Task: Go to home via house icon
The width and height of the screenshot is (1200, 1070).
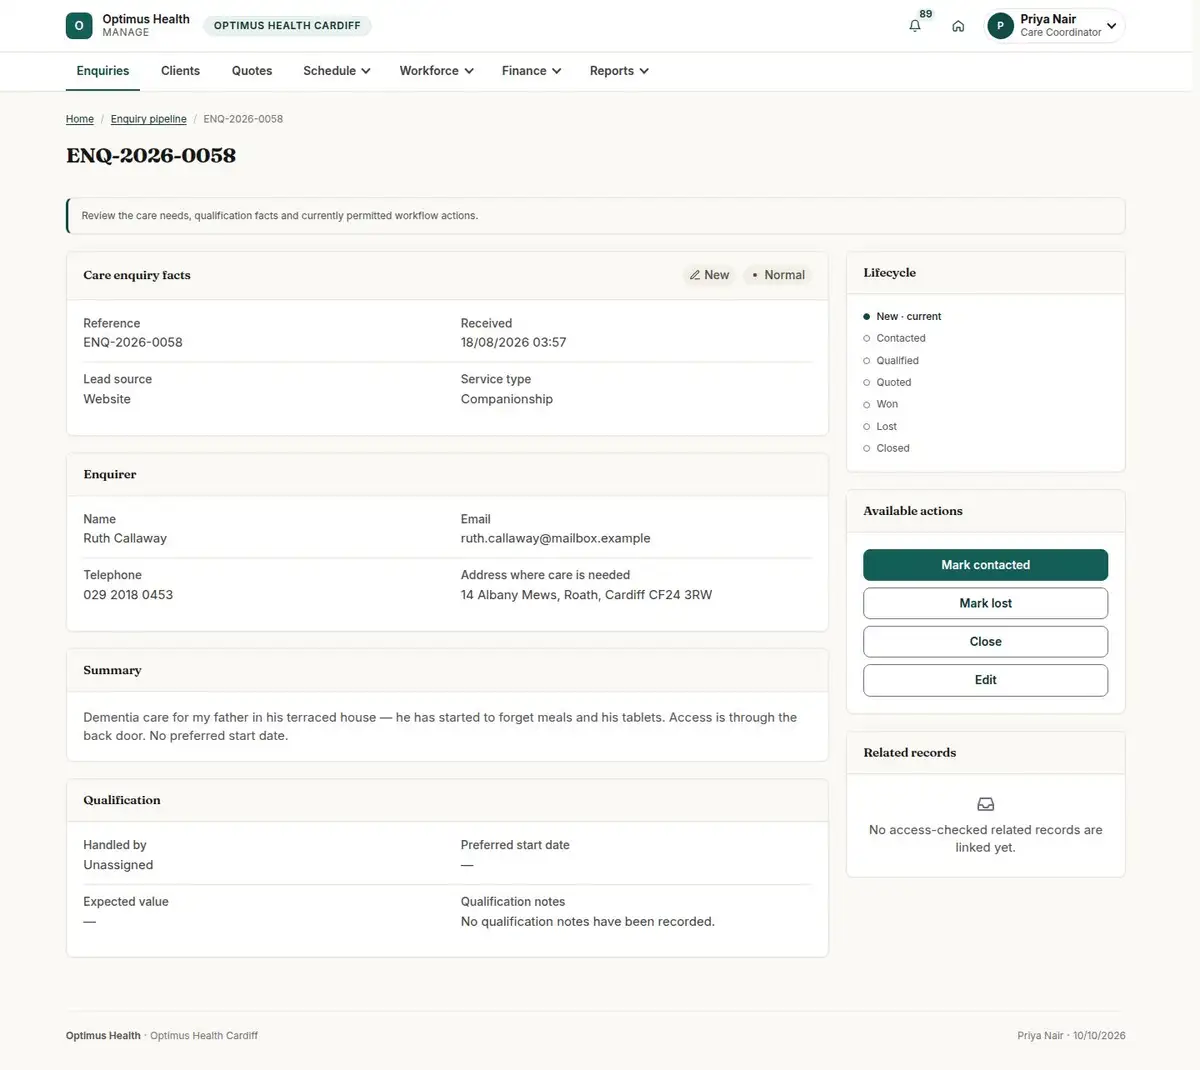Action: [958, 26]
